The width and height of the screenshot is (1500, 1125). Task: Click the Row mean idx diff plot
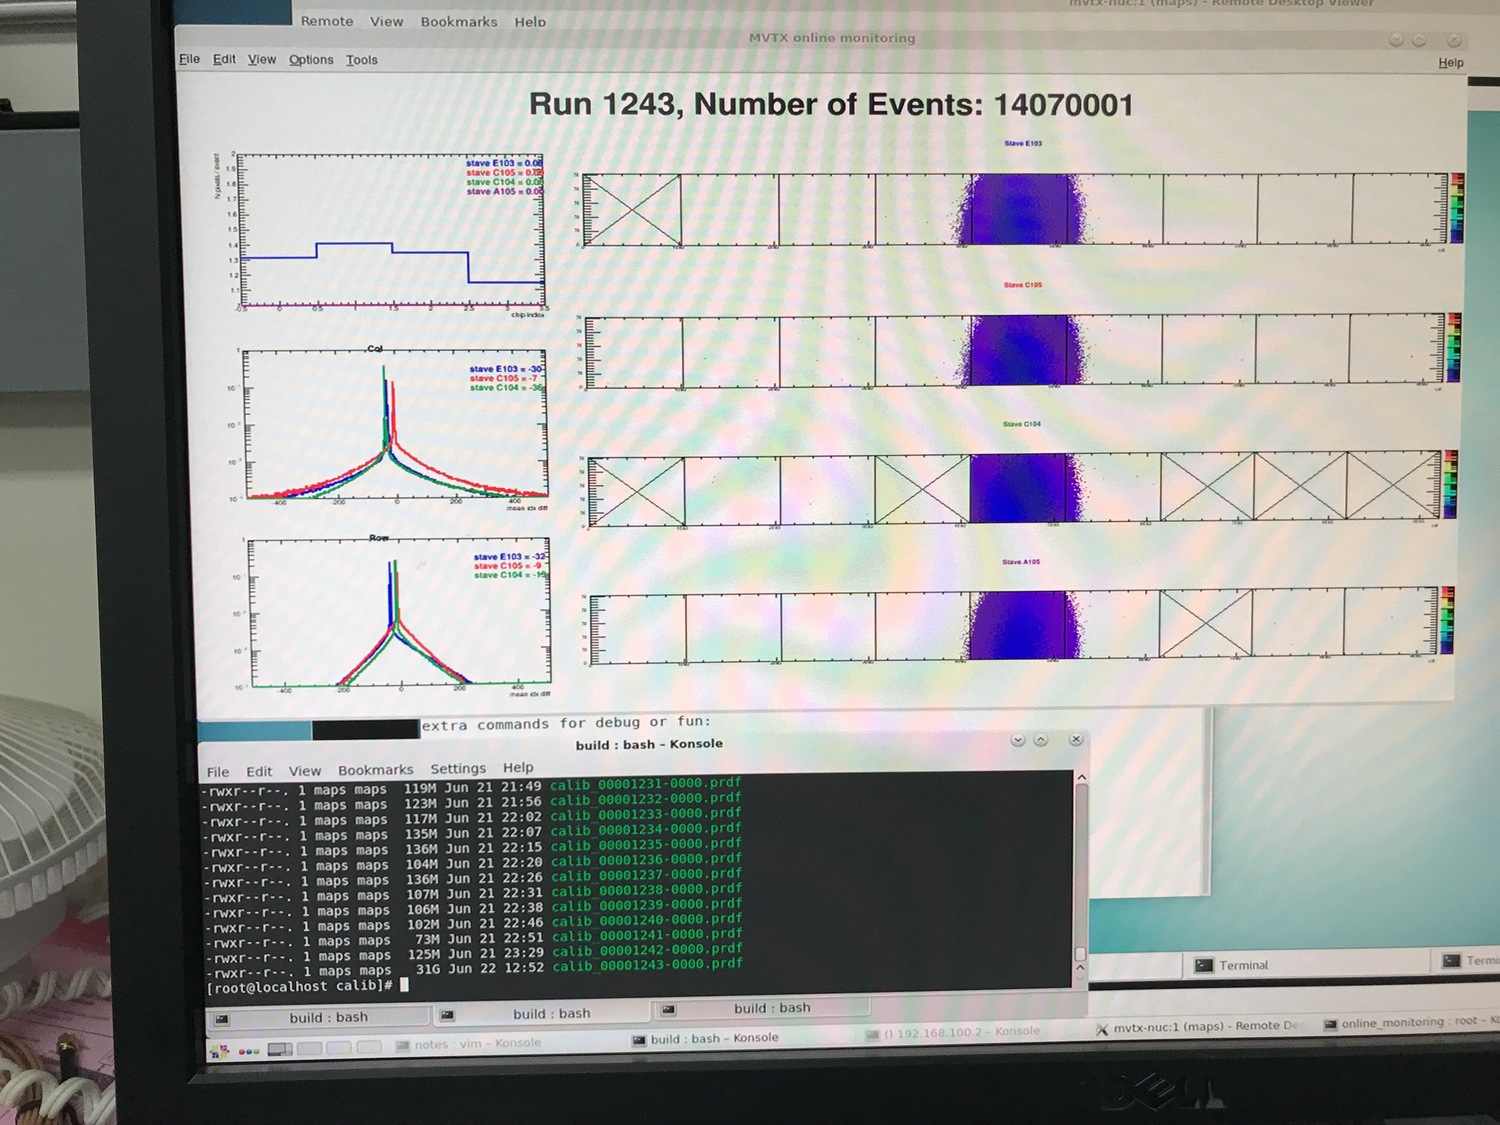(x=399, y=612)
